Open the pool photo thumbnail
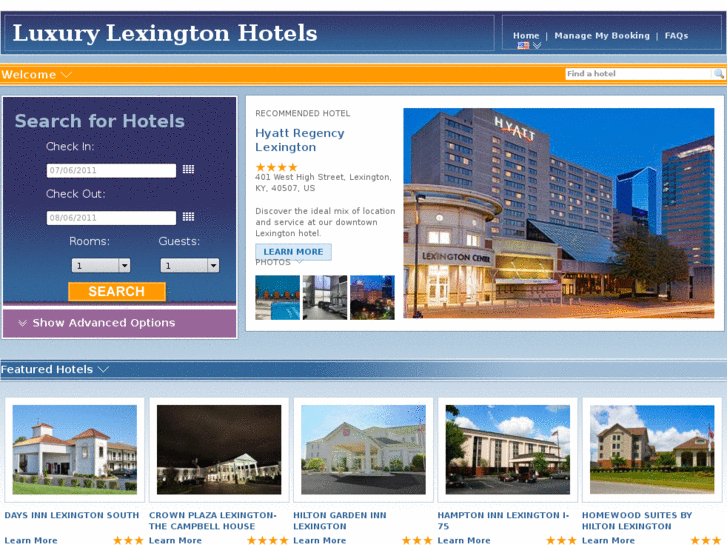The width and height of the screenshot is (727, 545). 277,297
